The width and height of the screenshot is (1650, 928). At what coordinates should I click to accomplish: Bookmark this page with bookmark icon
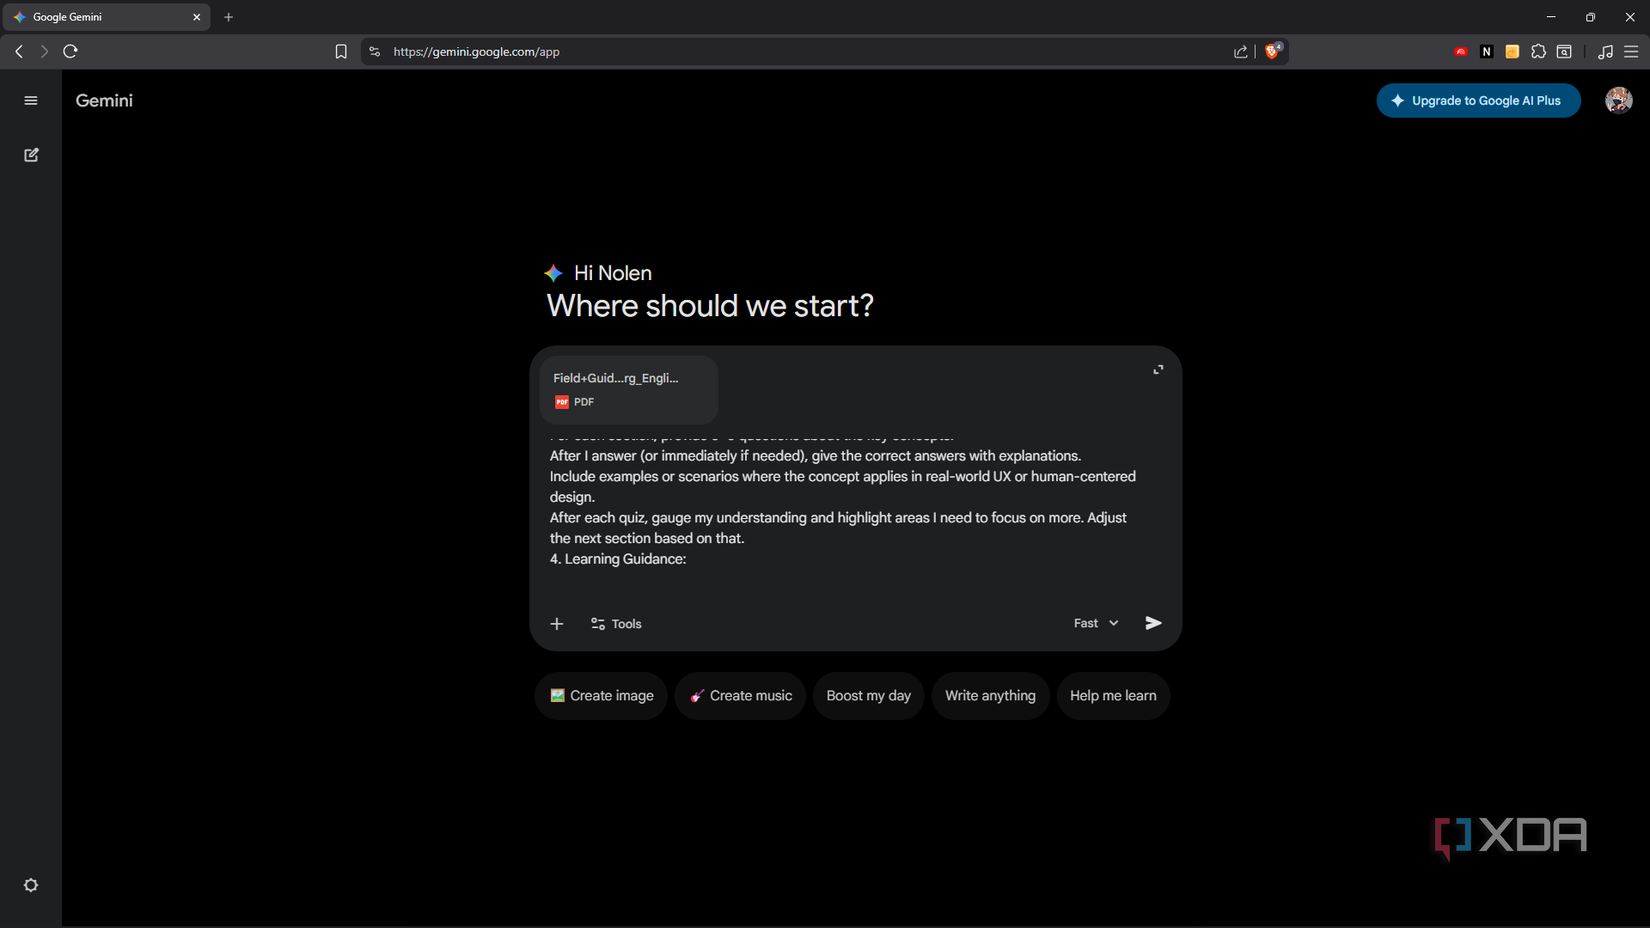click(x=341, y=52)
